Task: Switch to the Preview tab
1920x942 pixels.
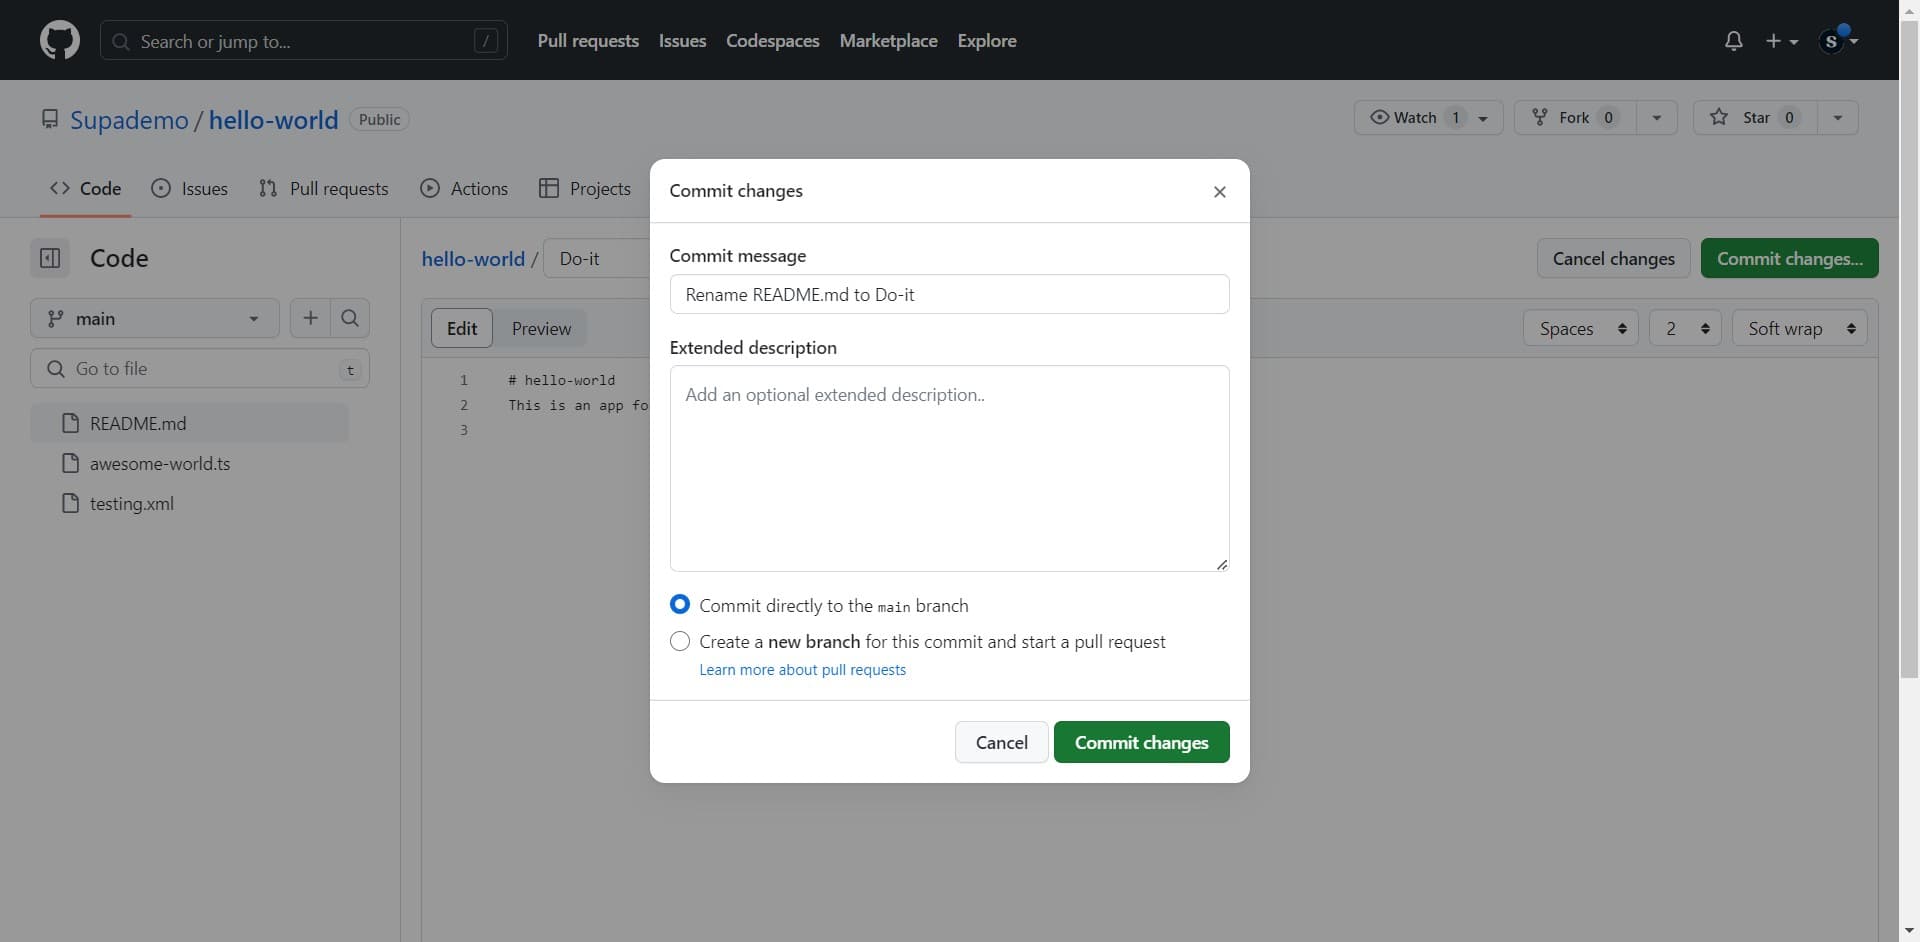Action: pyautogui.click(x=541, y=329)
